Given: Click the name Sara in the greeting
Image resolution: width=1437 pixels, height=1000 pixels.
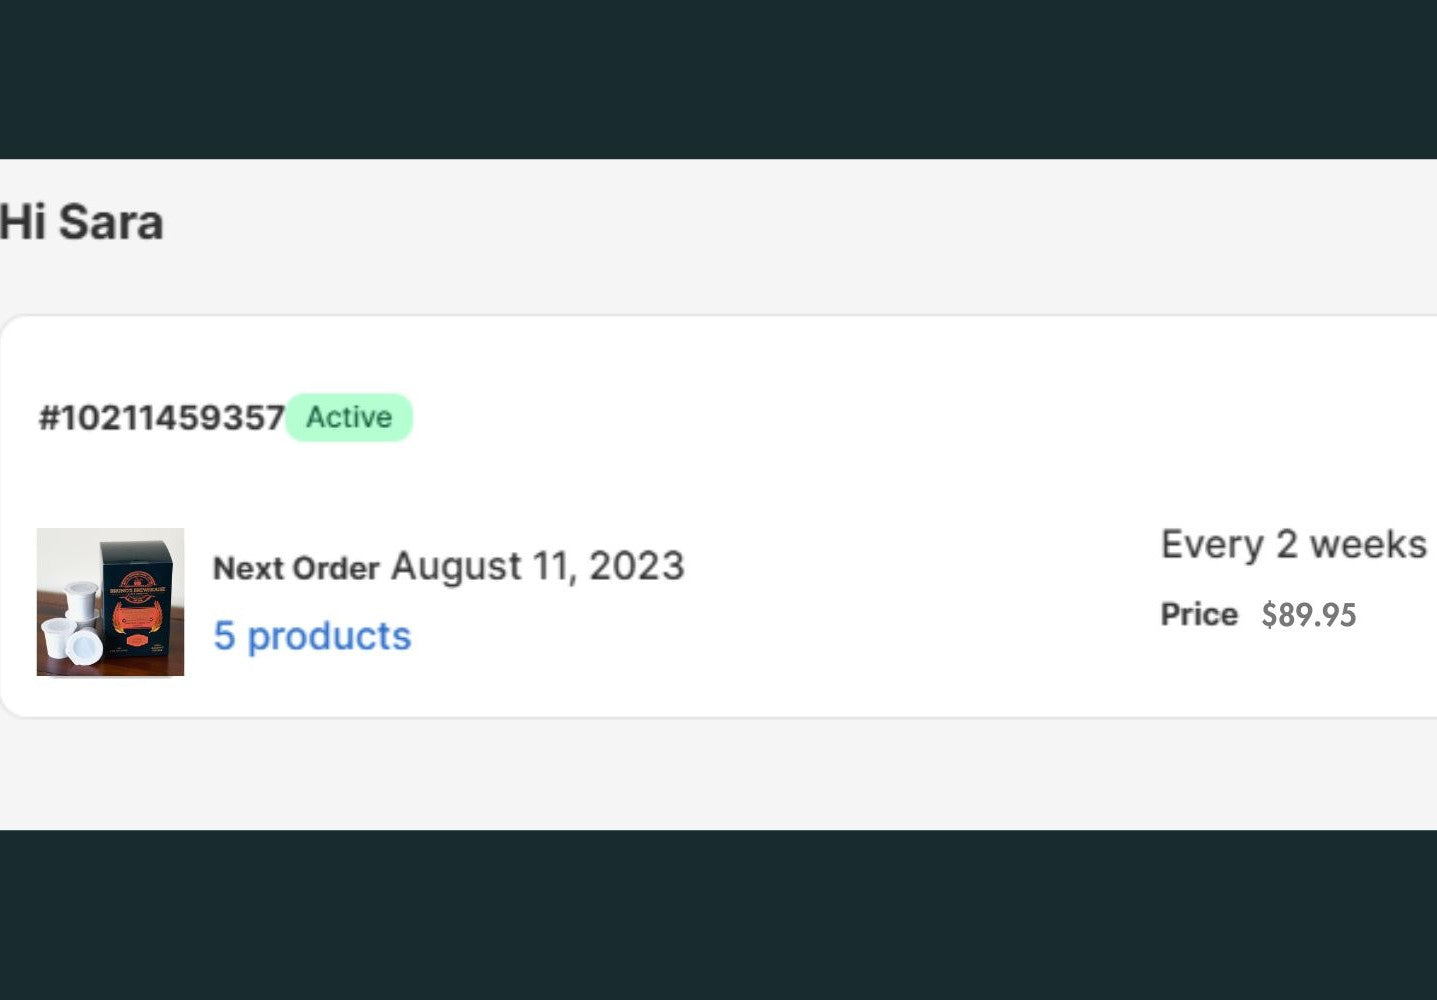Looking at the screenshot, I should [111, 222].
